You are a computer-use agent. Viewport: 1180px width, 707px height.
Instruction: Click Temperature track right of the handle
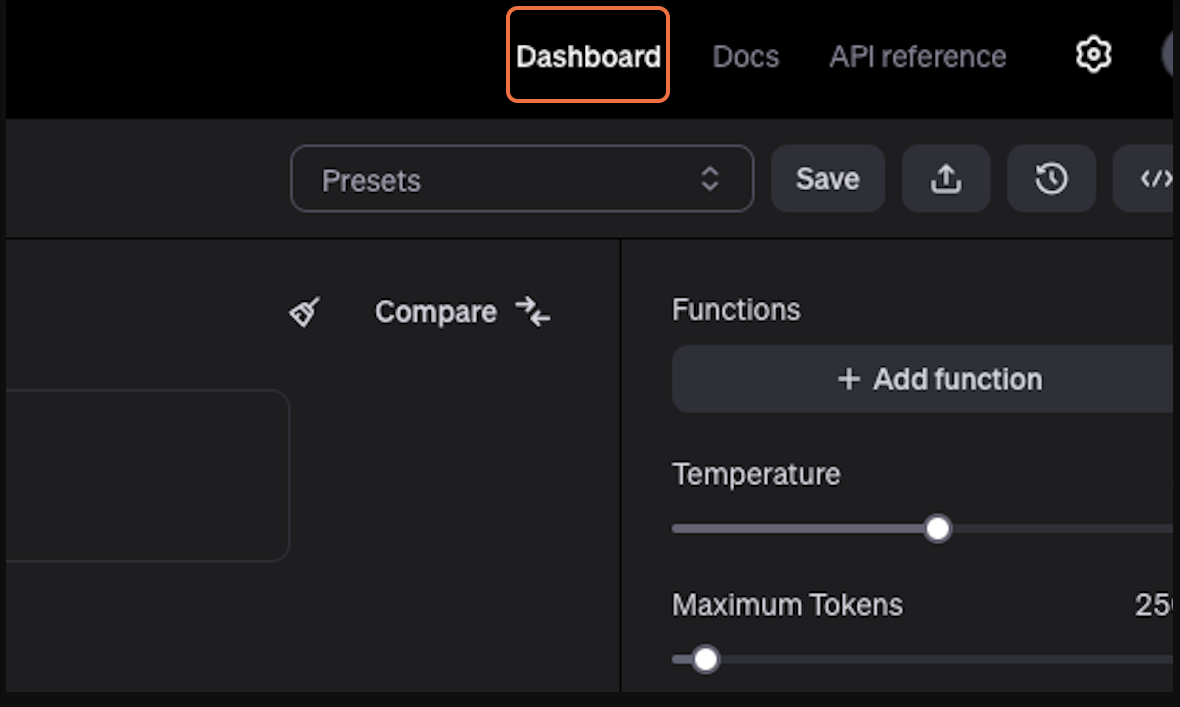(1060, 528)
